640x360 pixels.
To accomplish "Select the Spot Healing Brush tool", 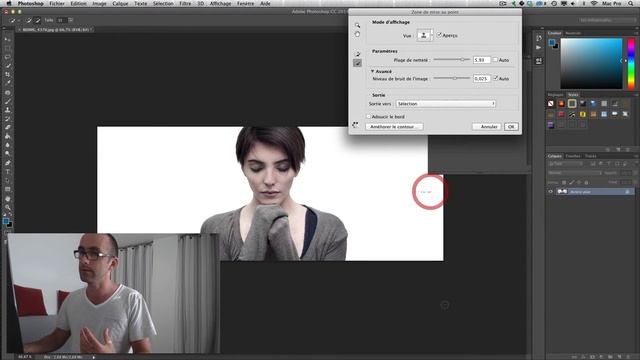I will 7,93.
